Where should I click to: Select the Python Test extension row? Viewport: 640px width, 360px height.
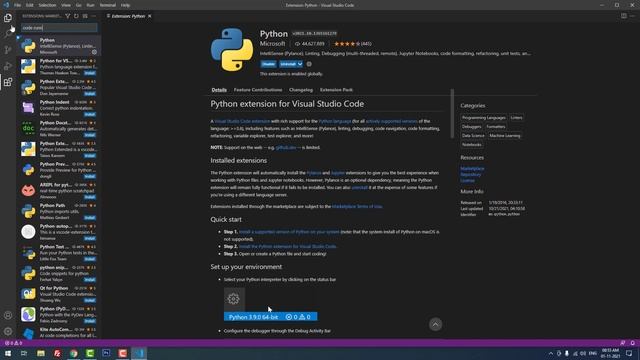59,252
